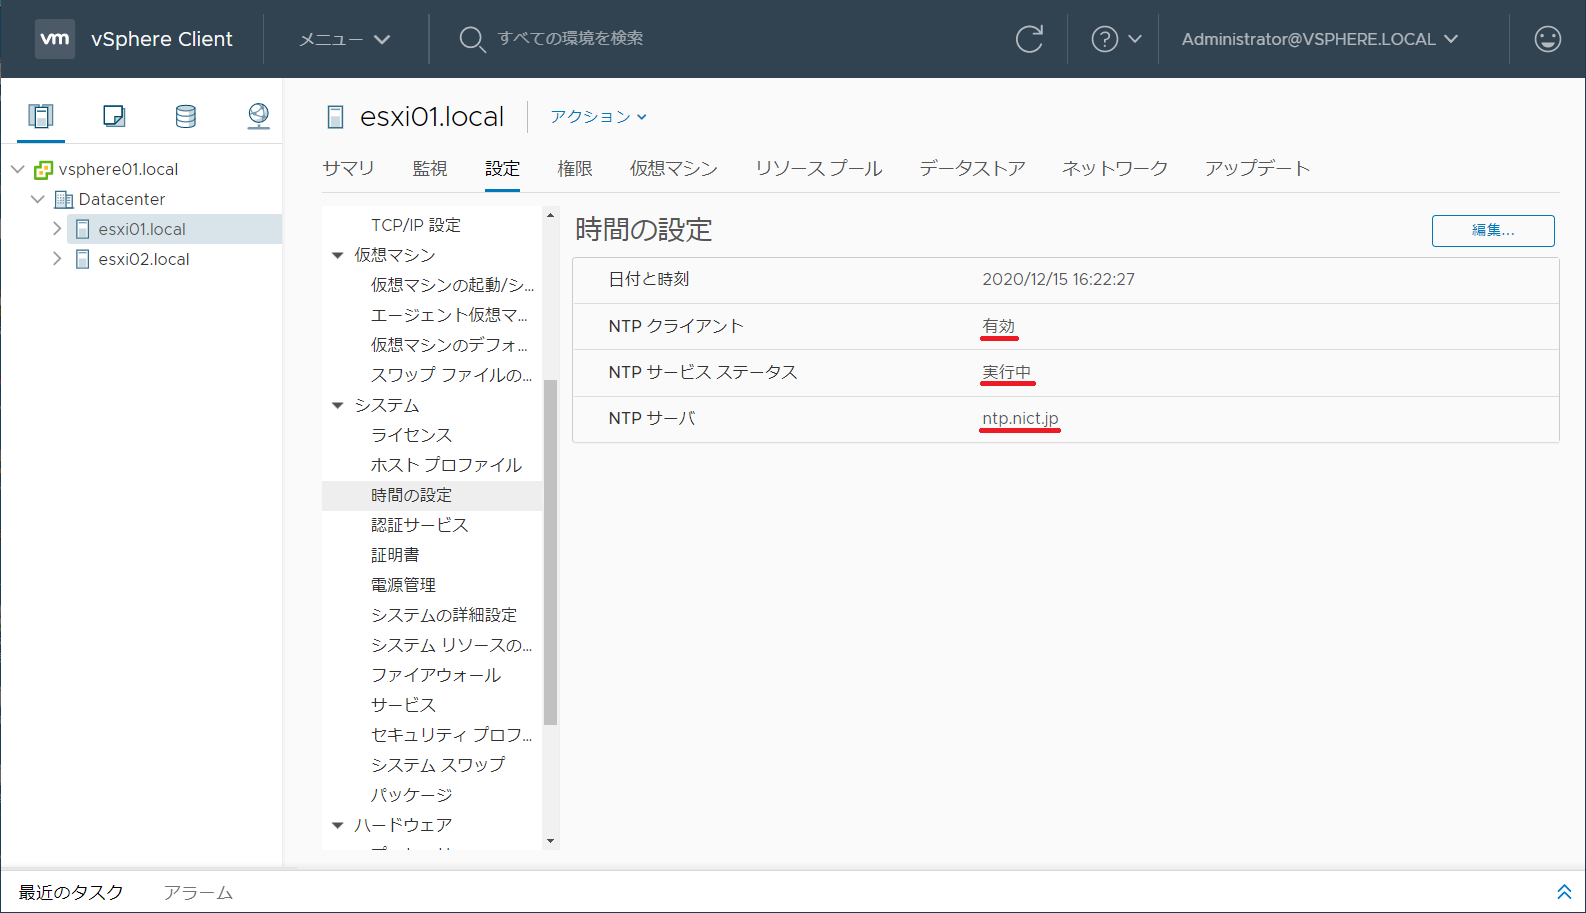Switch to the Networking inventory view
This screenshot has height=913, width=1586.
(258, 116)
